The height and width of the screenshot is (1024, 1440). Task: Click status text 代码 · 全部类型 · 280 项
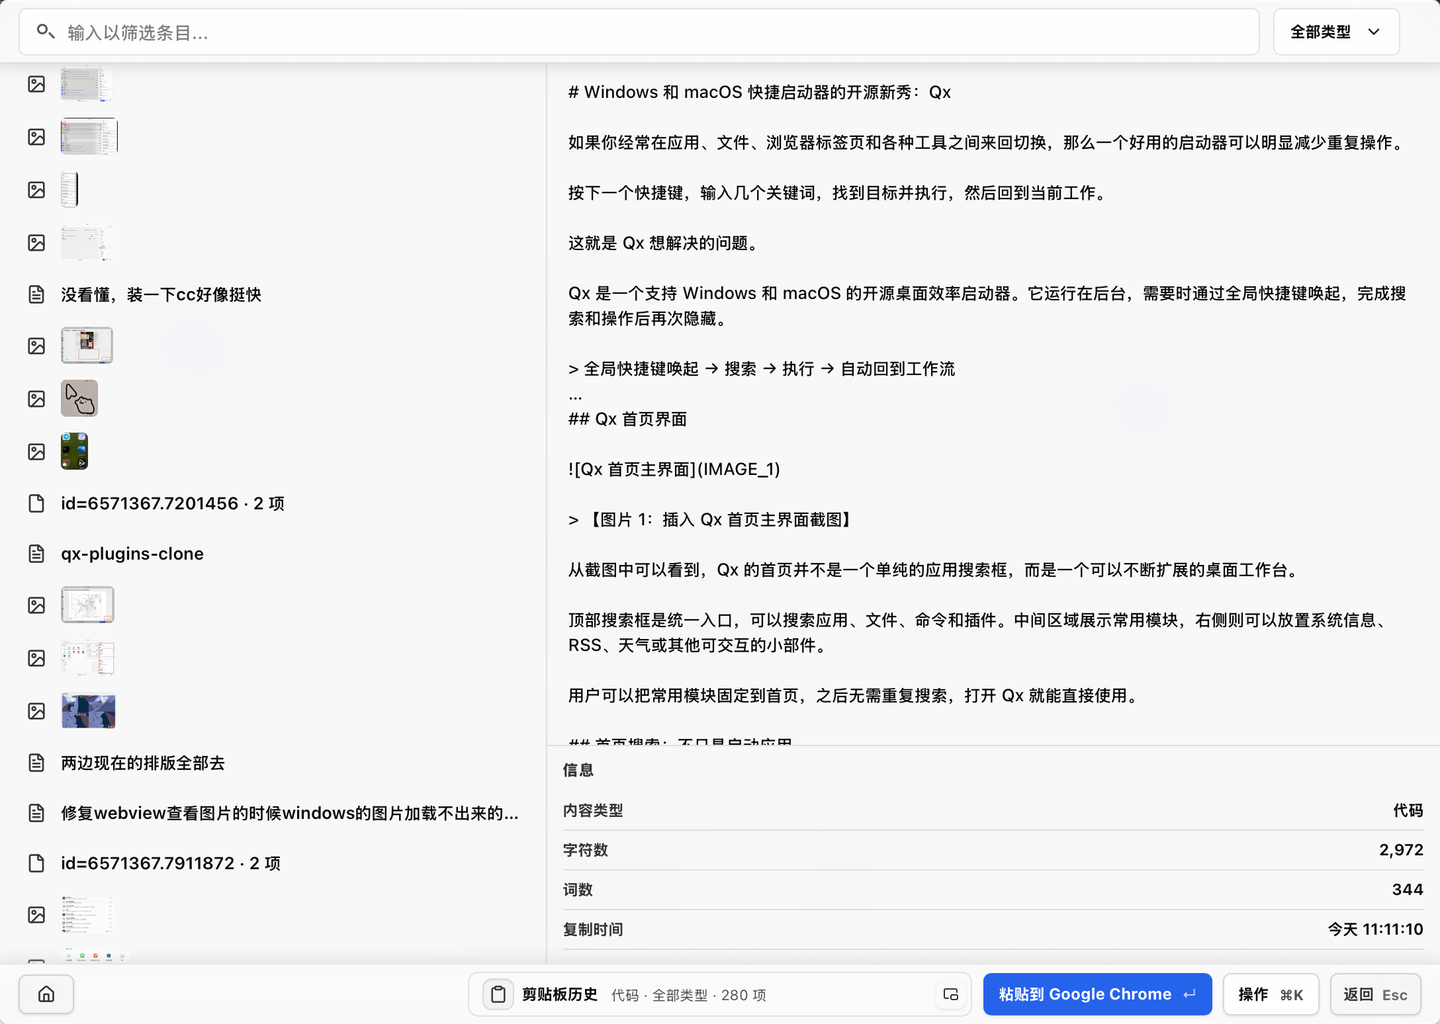689,995
